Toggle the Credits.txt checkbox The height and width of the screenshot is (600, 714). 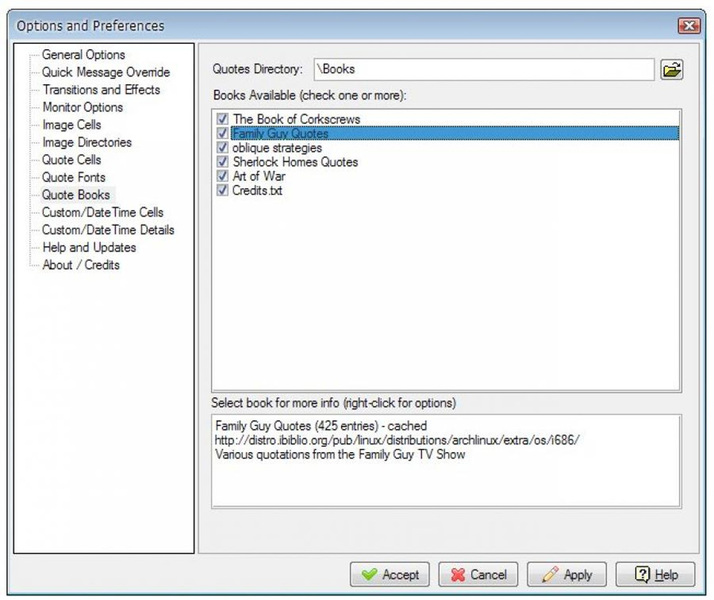tap(222, 190)
